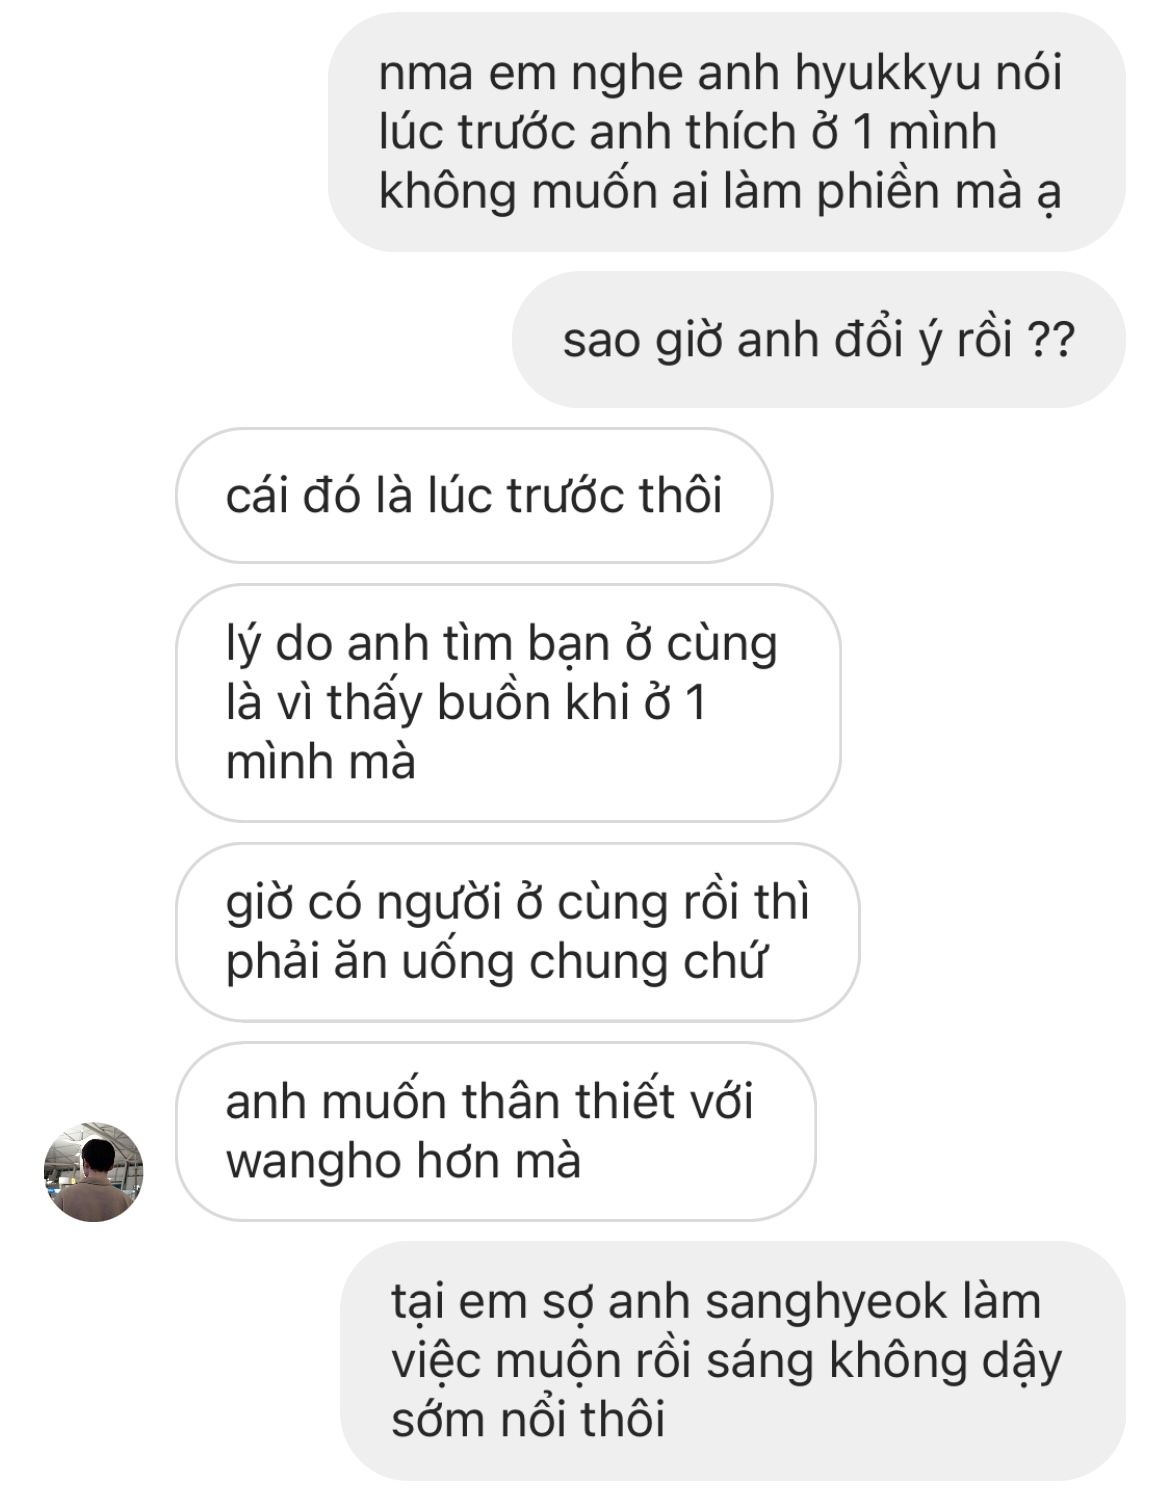This screenshot has height=1488, width=1170.
Task: Tap the 'cái đó là lúc trước thôi' message
Action: 474,496
